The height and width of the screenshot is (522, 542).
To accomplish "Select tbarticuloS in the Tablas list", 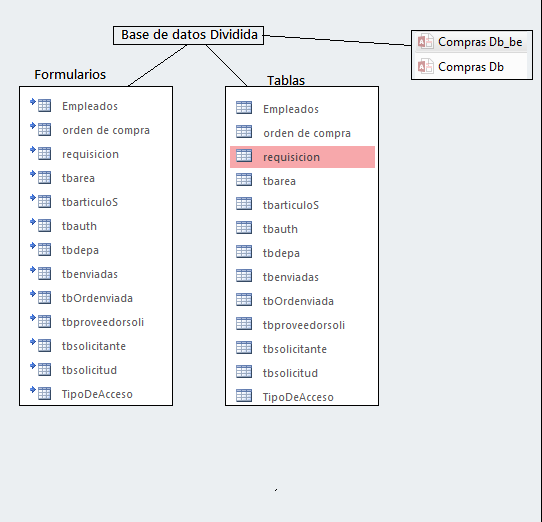I will coord(291,205).
